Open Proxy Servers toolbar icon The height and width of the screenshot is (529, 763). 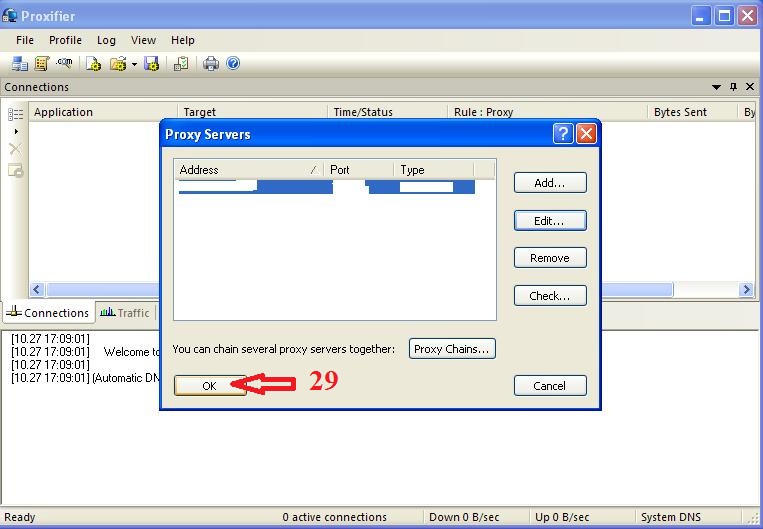19,64
